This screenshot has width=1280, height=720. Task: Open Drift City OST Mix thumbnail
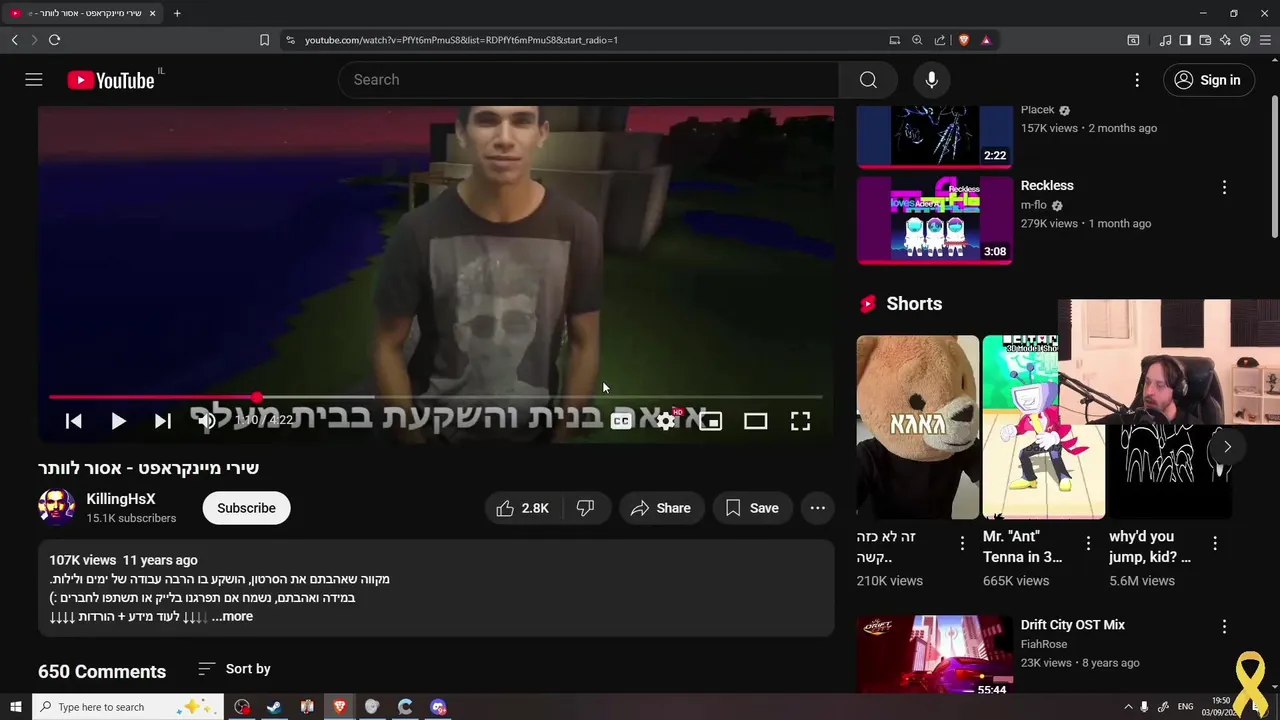[935, 655]
